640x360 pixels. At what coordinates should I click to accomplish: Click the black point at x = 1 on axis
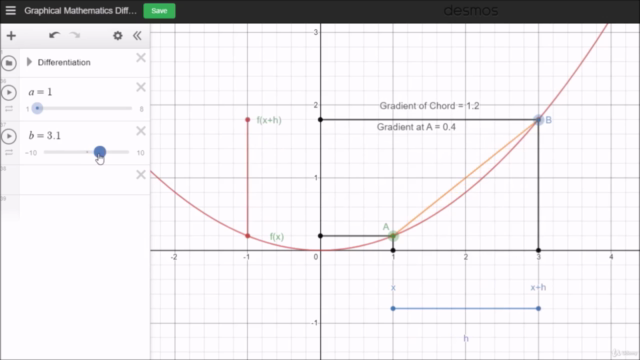(393, 250)
